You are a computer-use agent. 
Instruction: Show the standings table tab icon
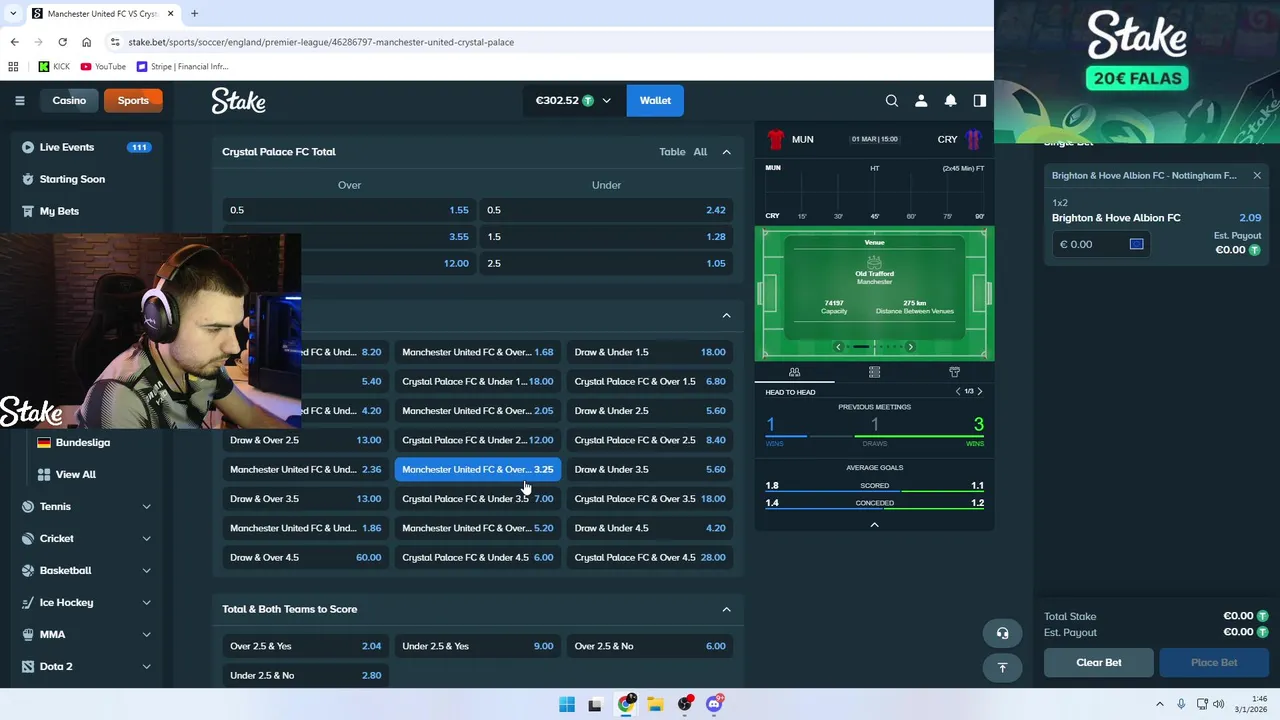pos(874,372)
